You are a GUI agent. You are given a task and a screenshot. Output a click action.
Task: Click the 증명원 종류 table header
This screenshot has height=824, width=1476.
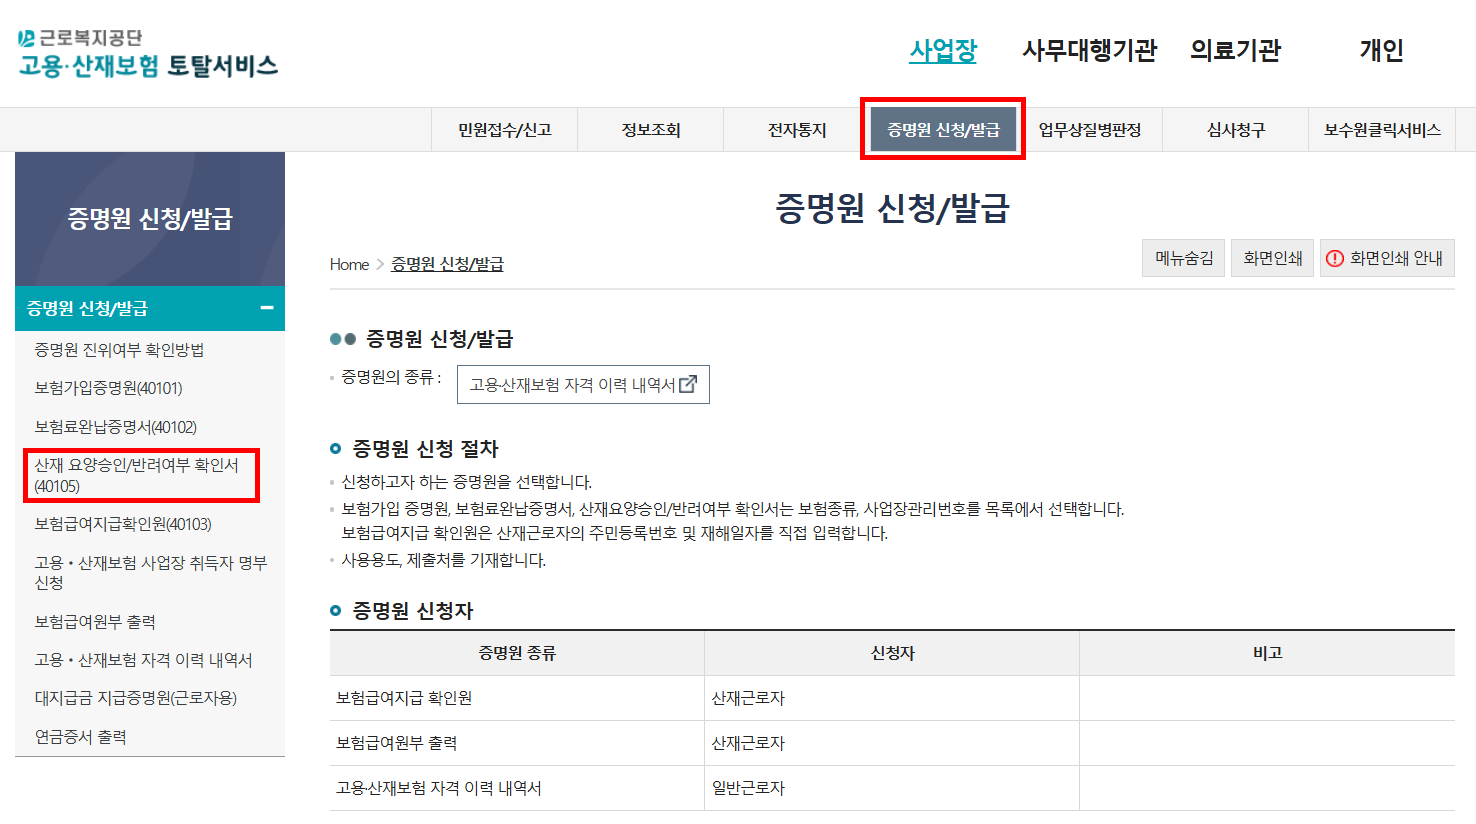(517, 653)
